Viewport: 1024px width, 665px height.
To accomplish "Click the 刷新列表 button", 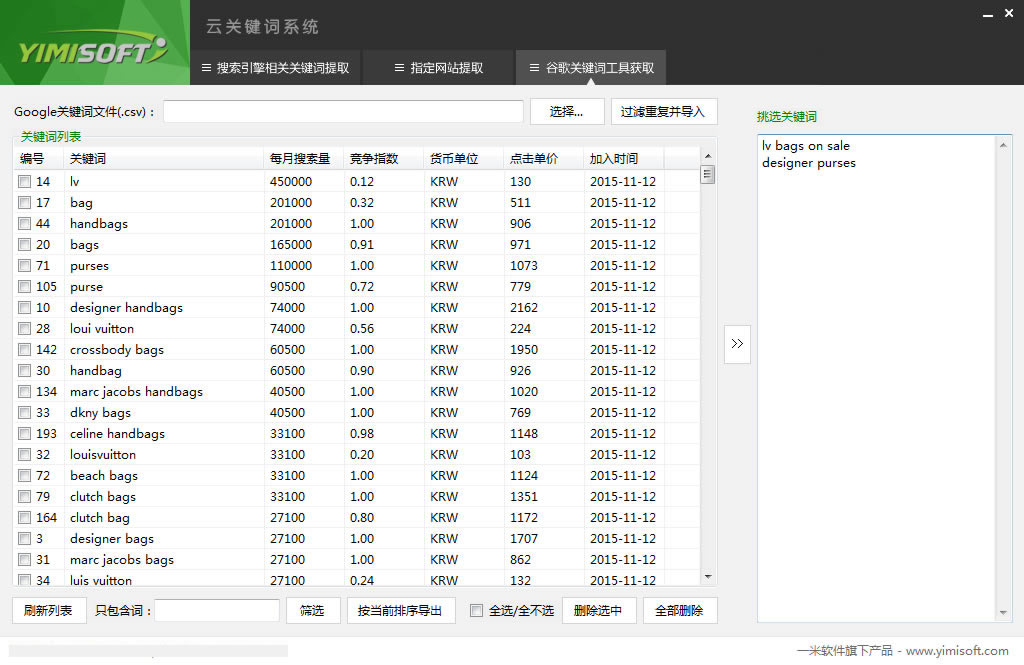I will (49, 611).
